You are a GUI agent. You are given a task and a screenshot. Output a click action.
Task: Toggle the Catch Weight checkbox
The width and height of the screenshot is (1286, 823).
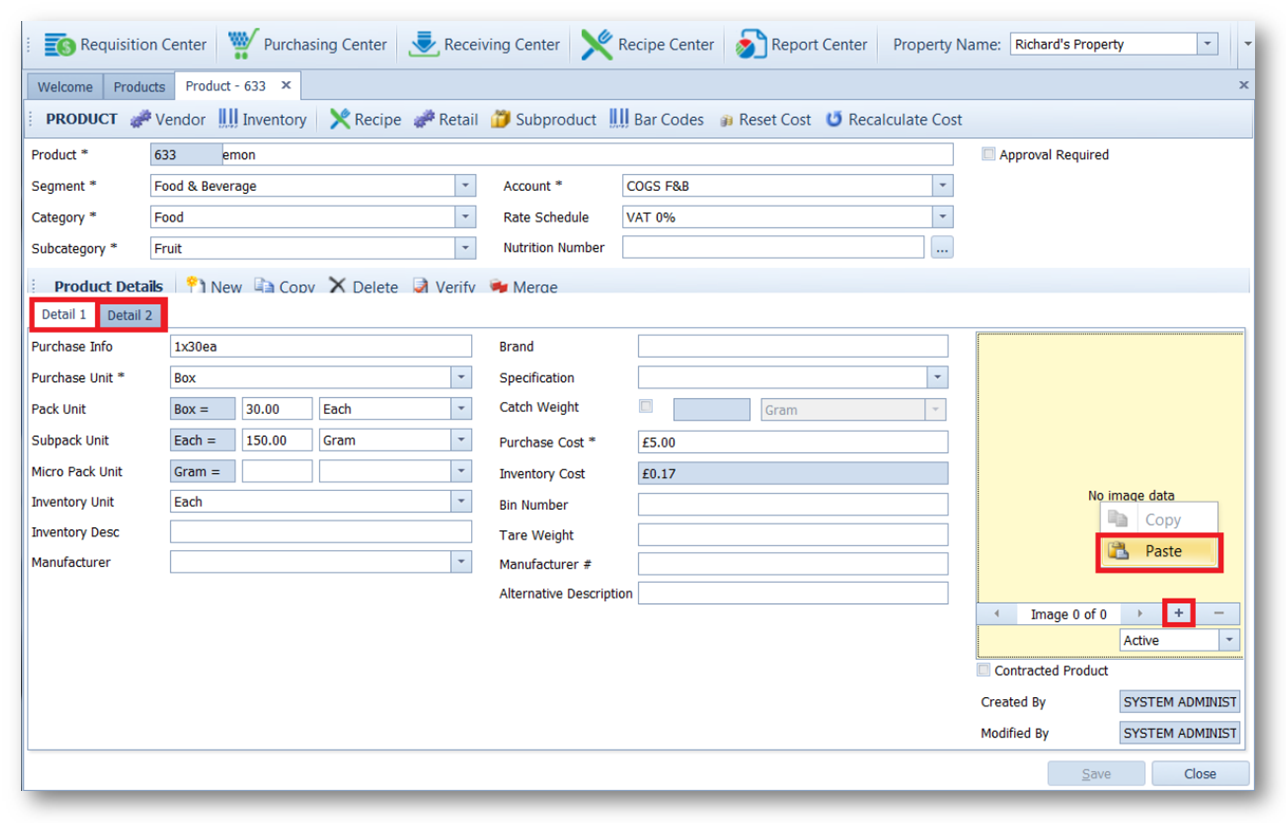[x=646, y=407]
